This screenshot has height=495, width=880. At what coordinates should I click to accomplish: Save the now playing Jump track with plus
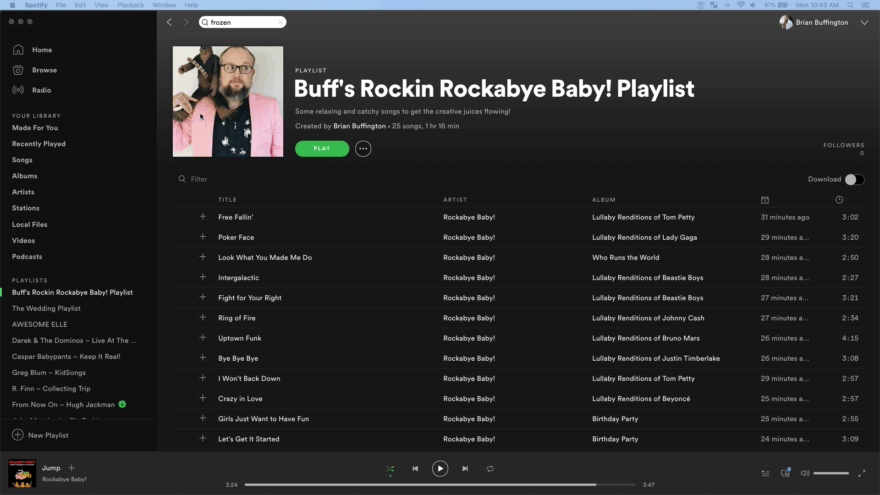click(71, 468)
